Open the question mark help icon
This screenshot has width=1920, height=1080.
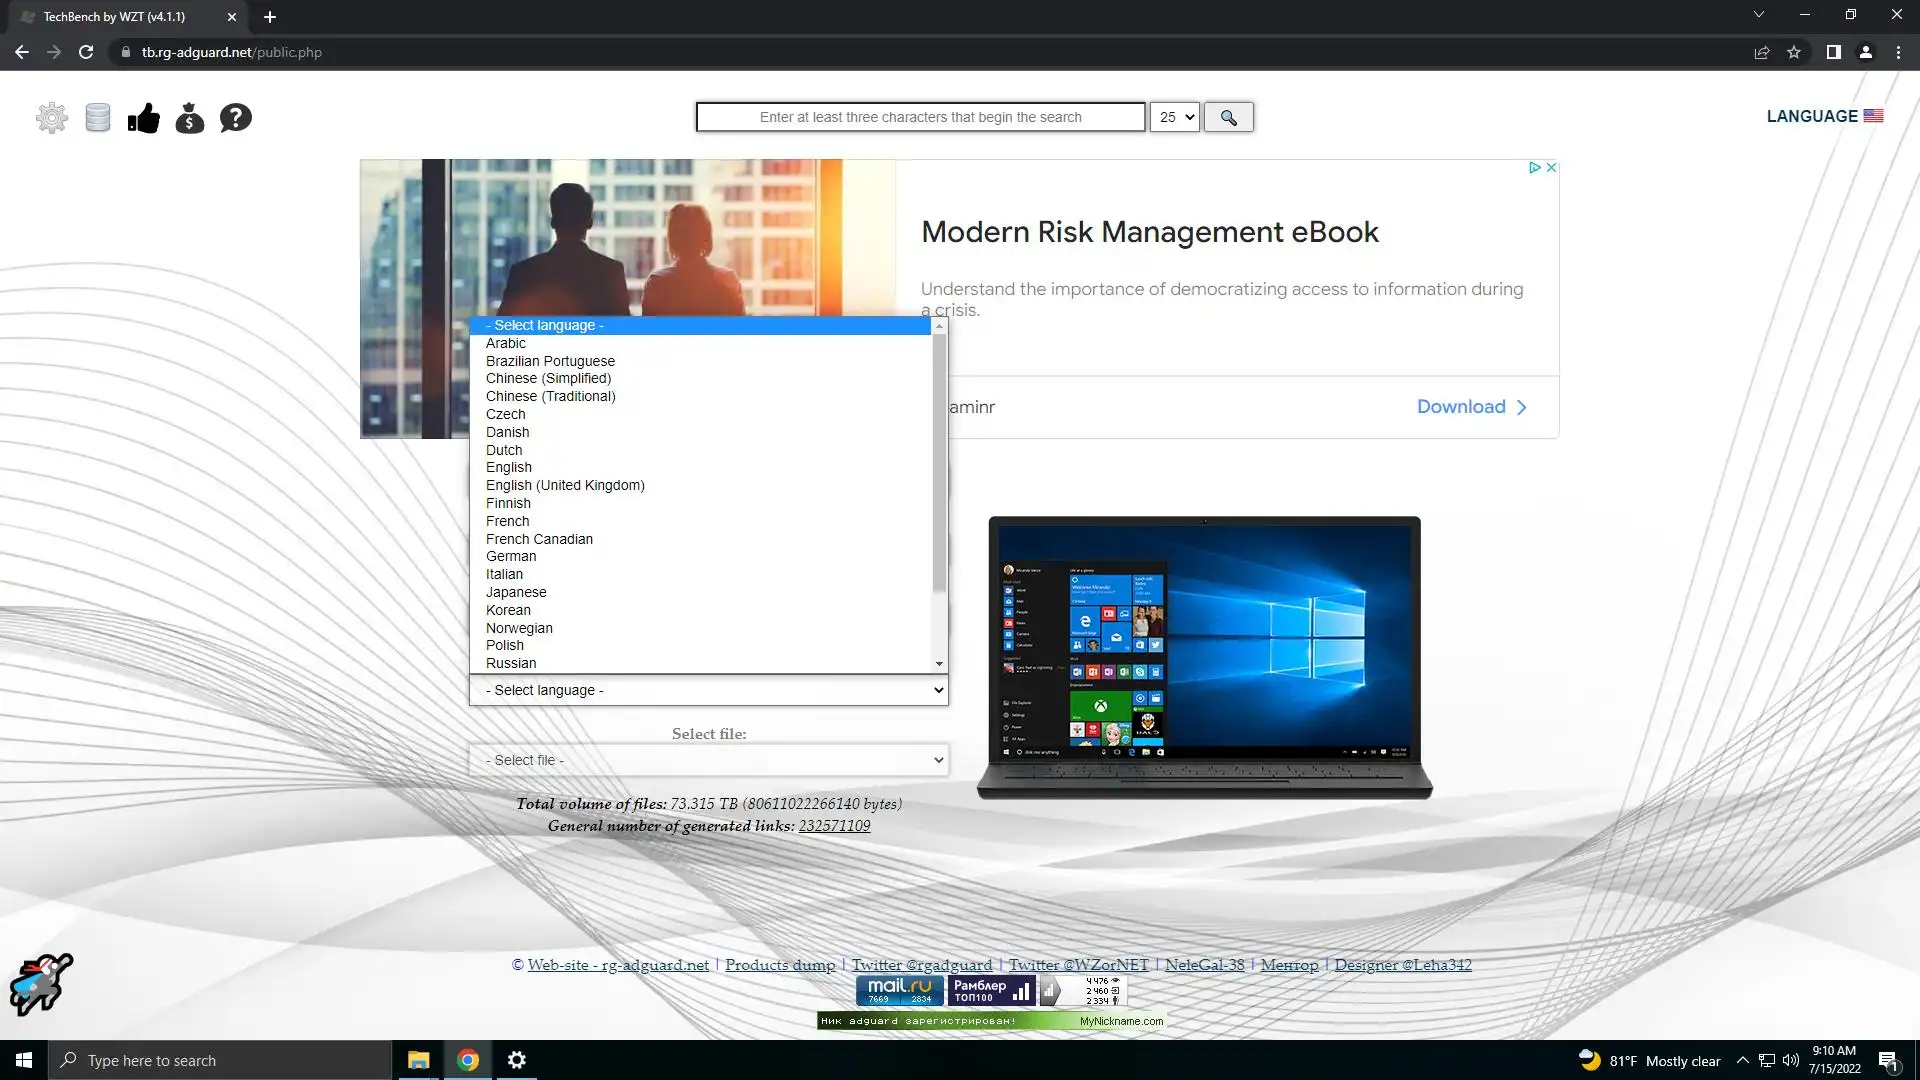tap(236, 118)
